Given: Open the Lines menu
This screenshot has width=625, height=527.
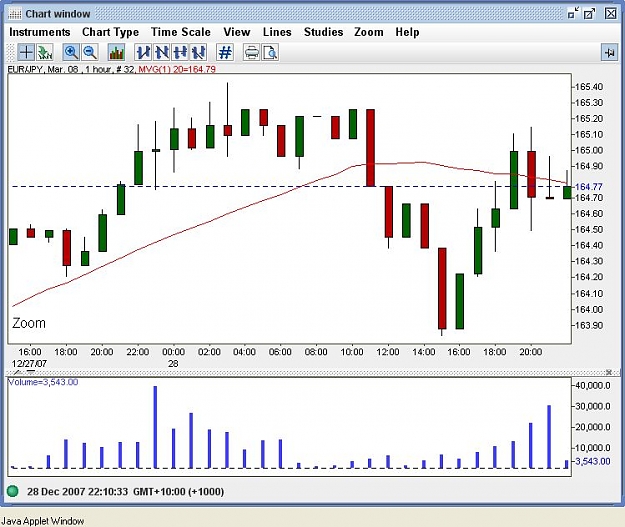Looking at the screenshot, I should (x=277, y=32).
